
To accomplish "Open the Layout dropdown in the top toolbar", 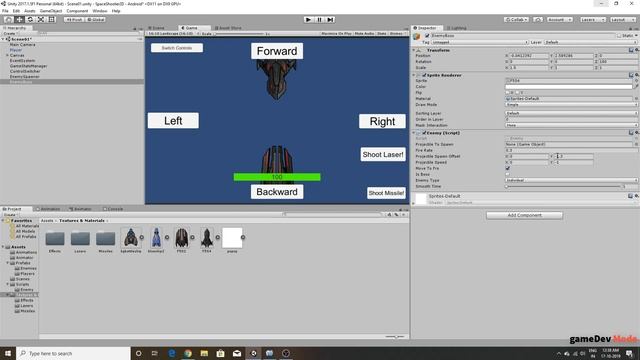I will [x=623, y=20].
